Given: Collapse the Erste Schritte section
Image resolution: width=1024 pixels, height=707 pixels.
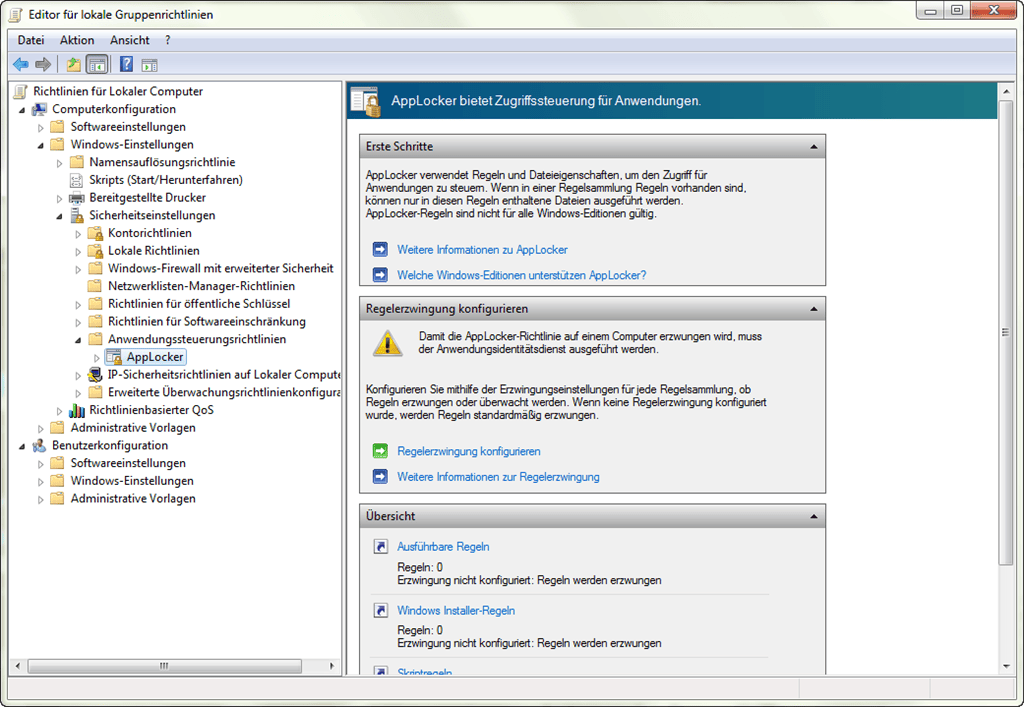Looking at the screenshot, I should (x=816, y=147).
